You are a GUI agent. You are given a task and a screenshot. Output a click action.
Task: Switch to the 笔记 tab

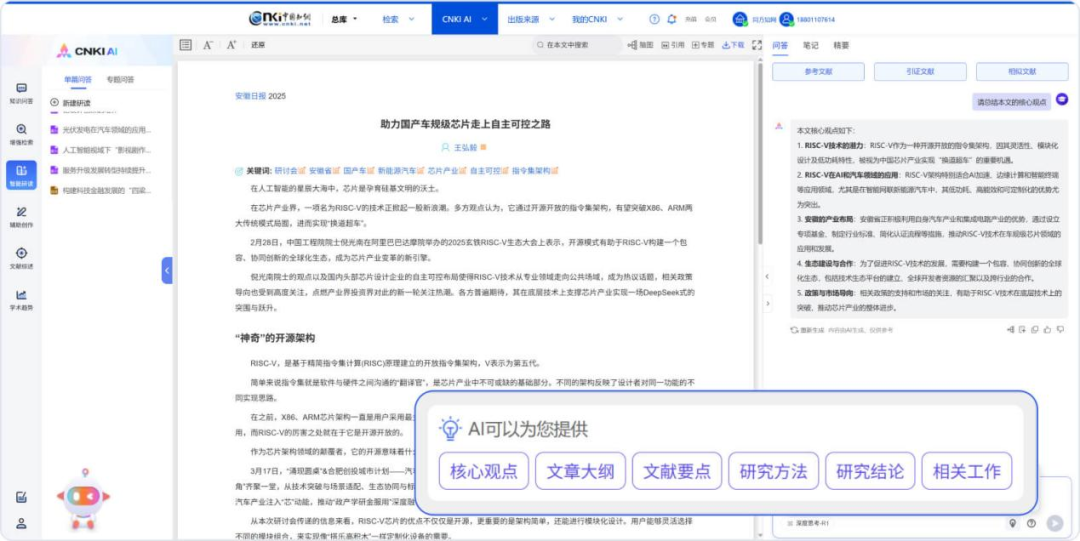[811, 45]
